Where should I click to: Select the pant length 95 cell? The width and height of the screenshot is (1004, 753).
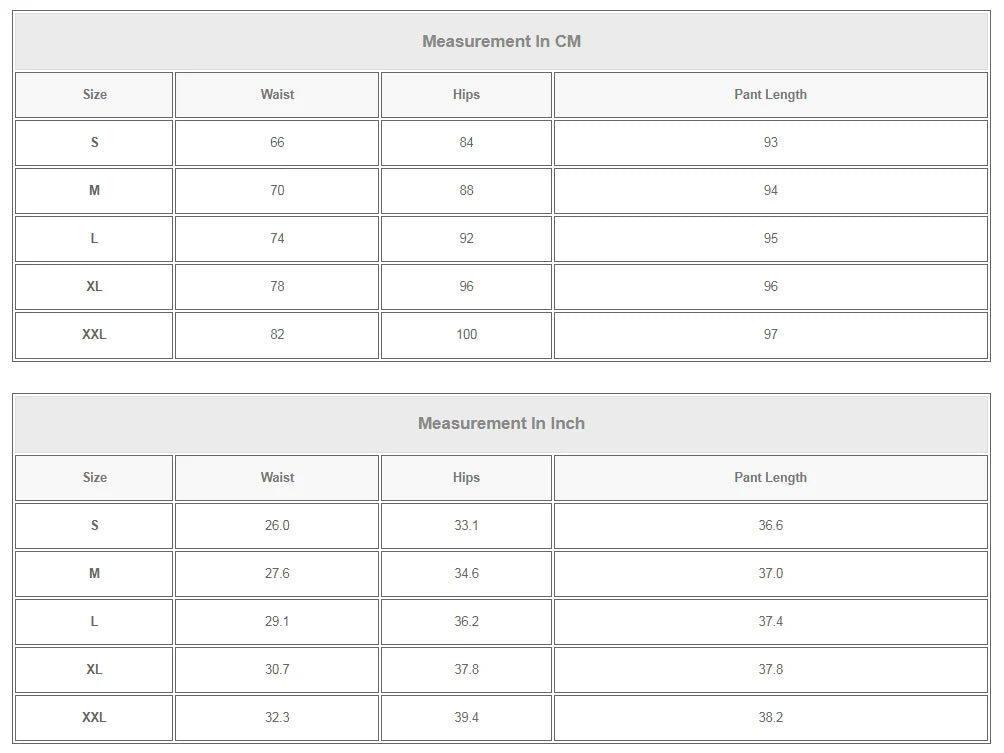[770, 238]
